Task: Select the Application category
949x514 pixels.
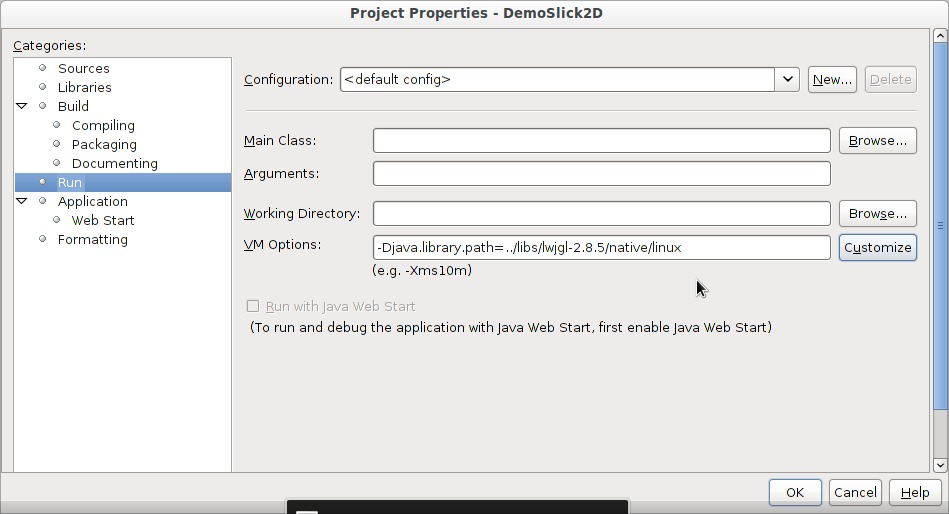Action: [93, 201]
